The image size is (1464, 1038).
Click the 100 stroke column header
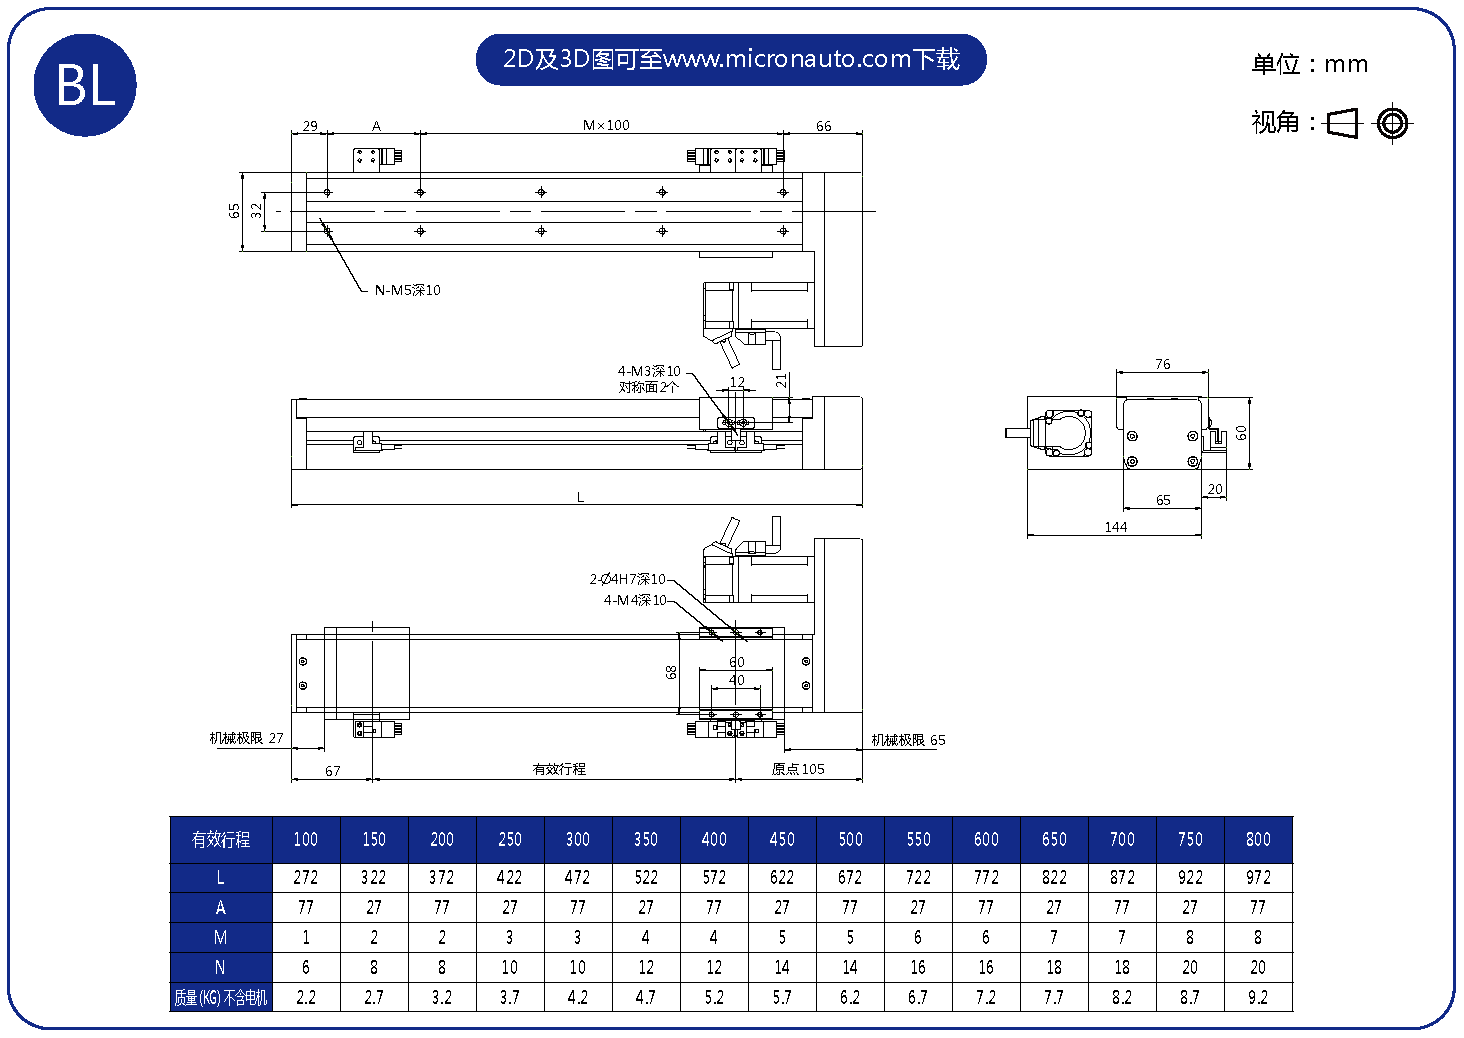(x=306, y=840)
